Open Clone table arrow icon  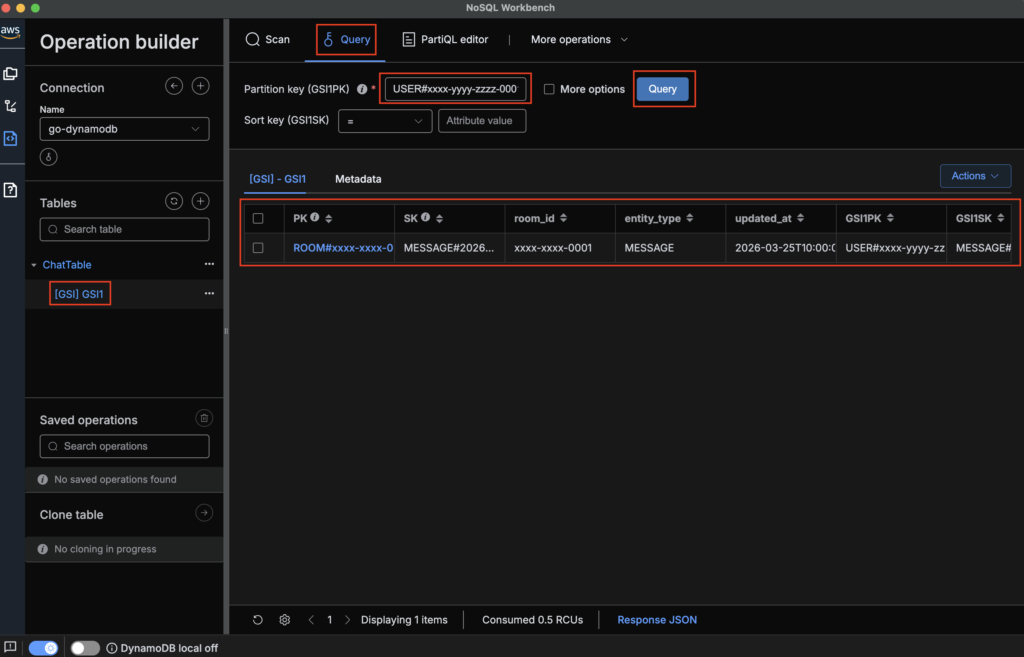pyautogui.click(x=203, y=513)
